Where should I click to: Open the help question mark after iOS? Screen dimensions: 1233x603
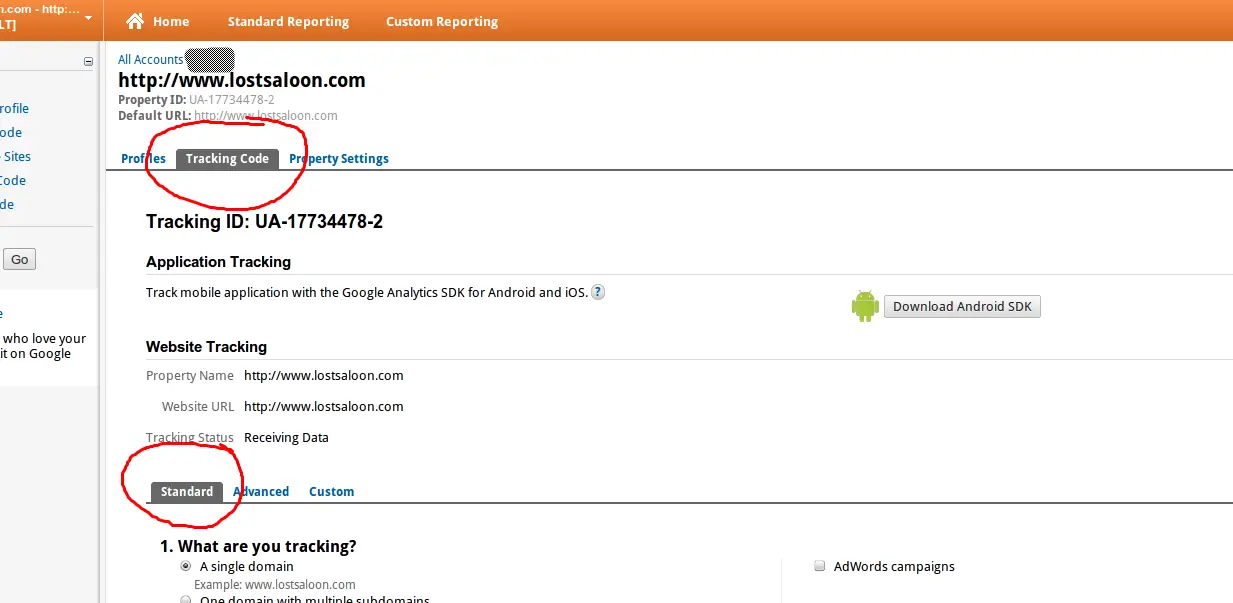click(x=598, y=292)
